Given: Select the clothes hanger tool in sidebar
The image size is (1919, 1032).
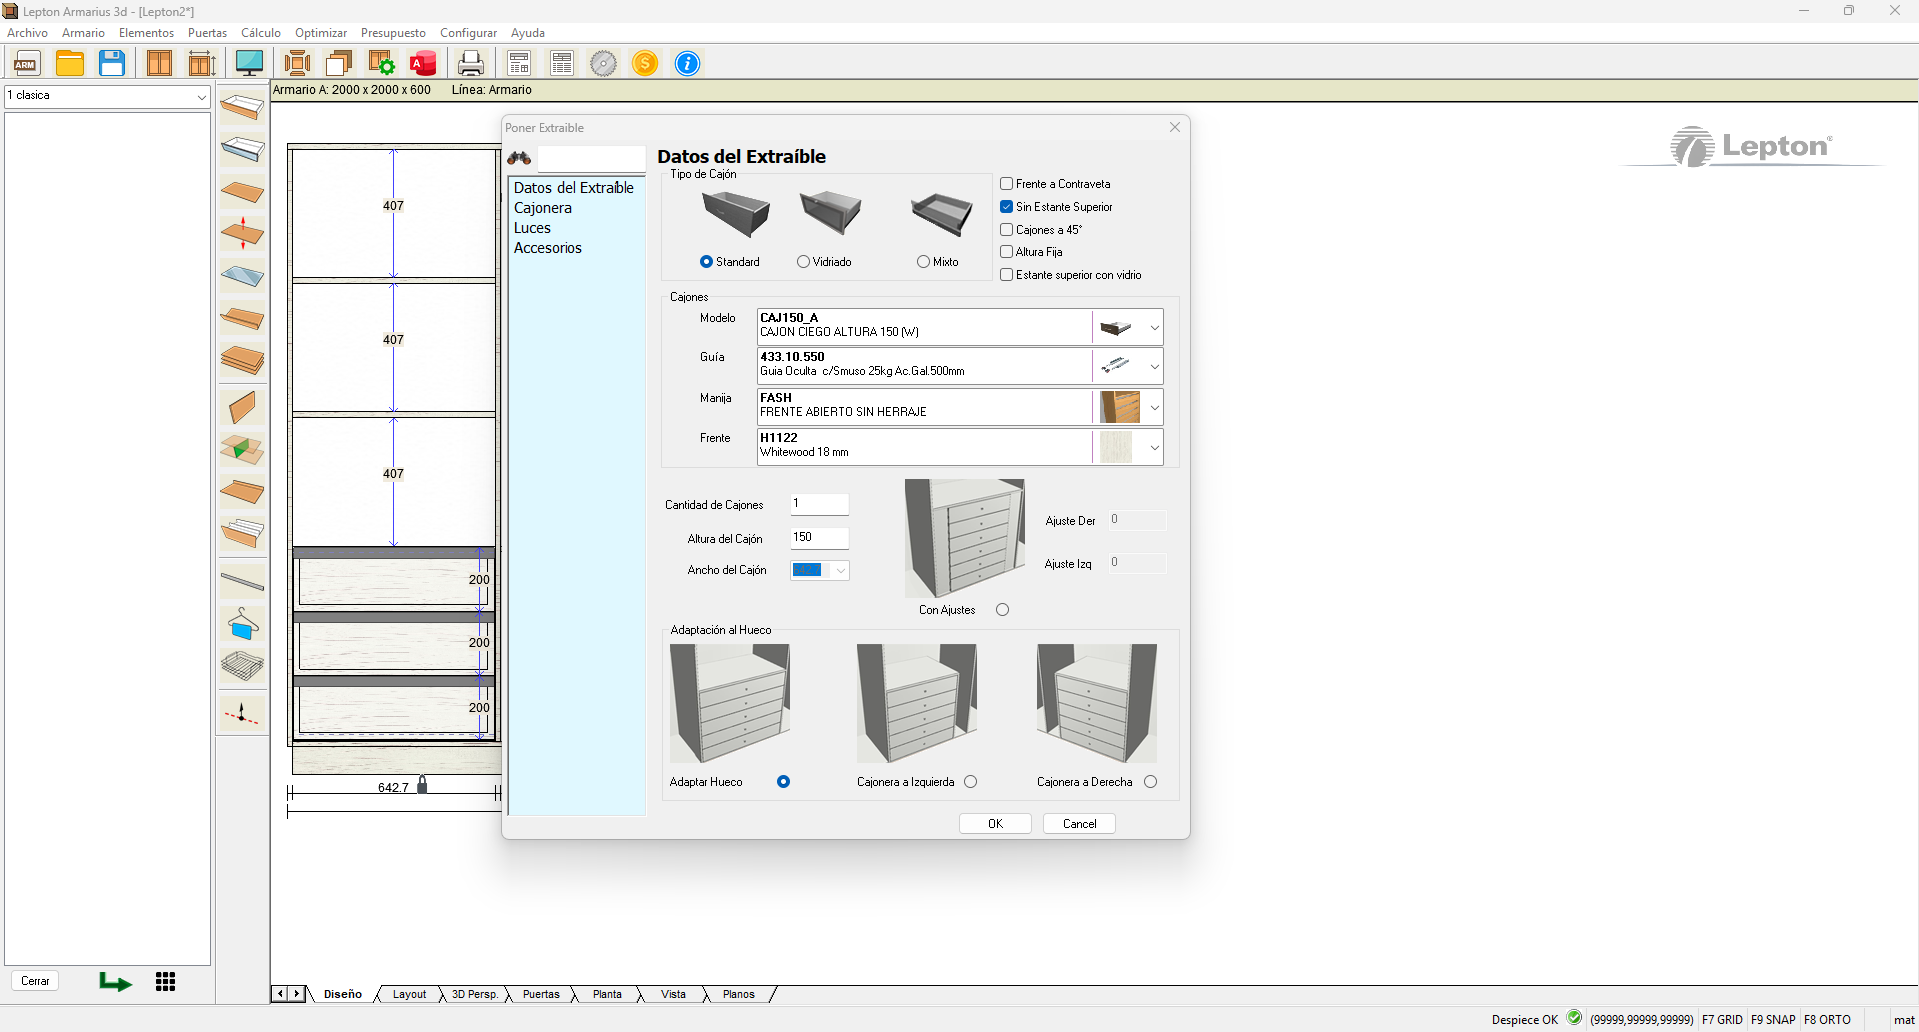Looking at the screenshot, I should click(x=242, y=624).
